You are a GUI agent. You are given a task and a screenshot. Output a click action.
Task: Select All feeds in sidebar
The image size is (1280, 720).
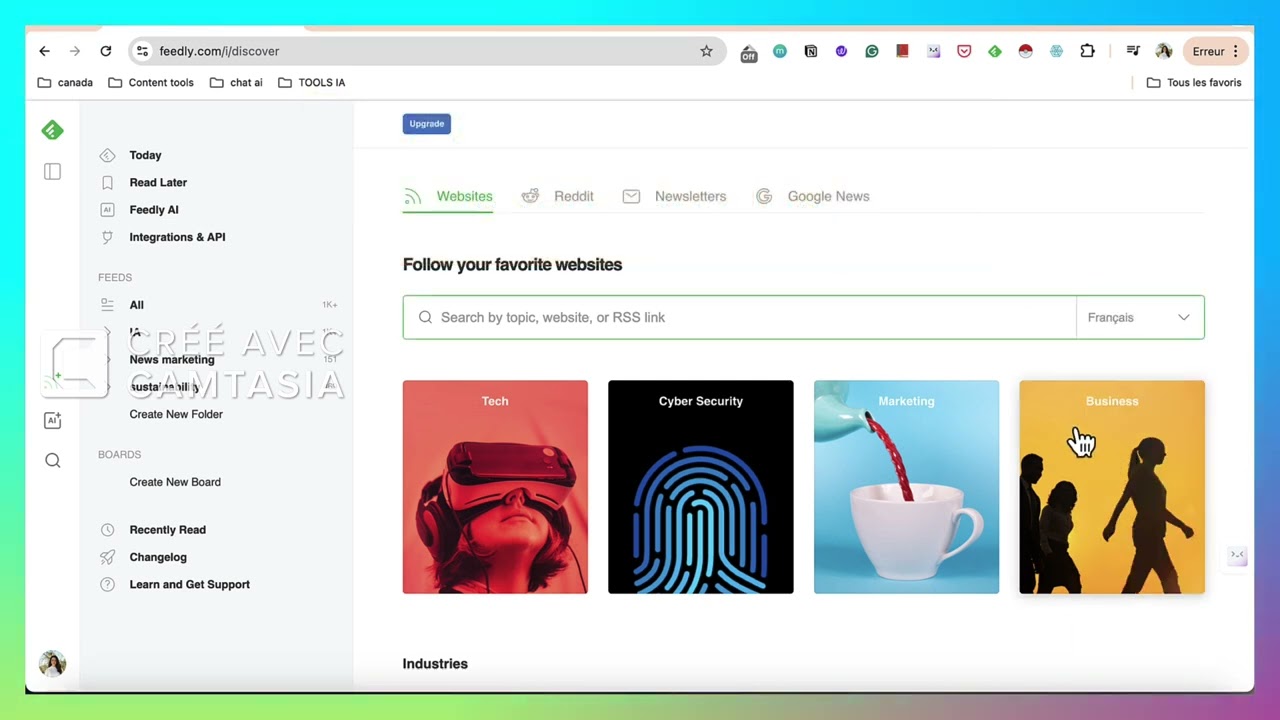coord(136,305)
